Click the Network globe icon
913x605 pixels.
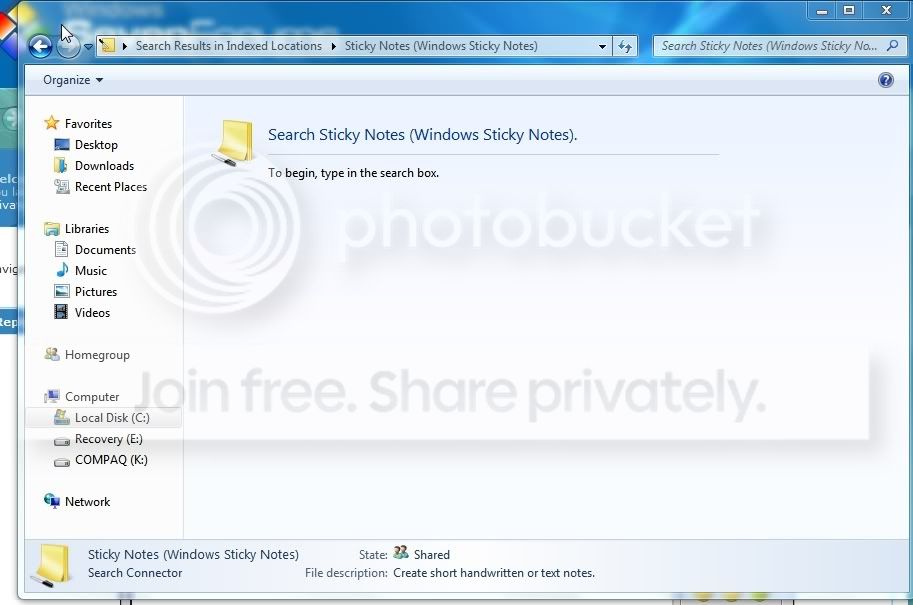(x=52, y=501)
